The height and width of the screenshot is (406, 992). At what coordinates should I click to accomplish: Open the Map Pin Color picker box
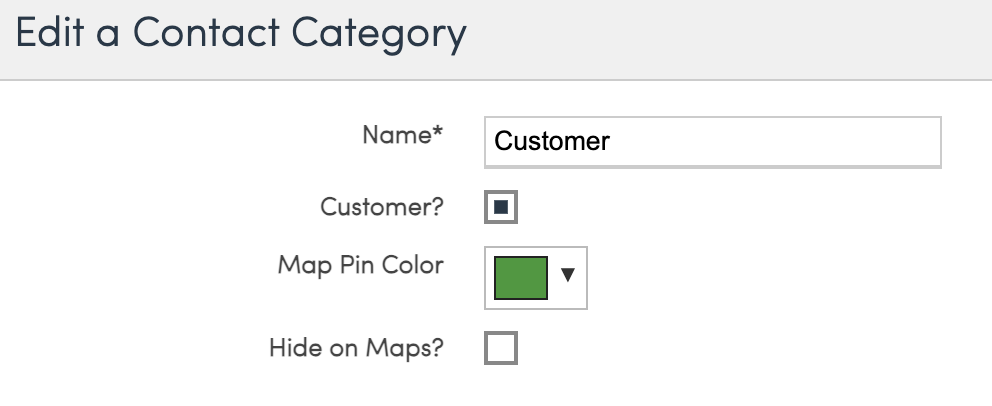point(536,278)
